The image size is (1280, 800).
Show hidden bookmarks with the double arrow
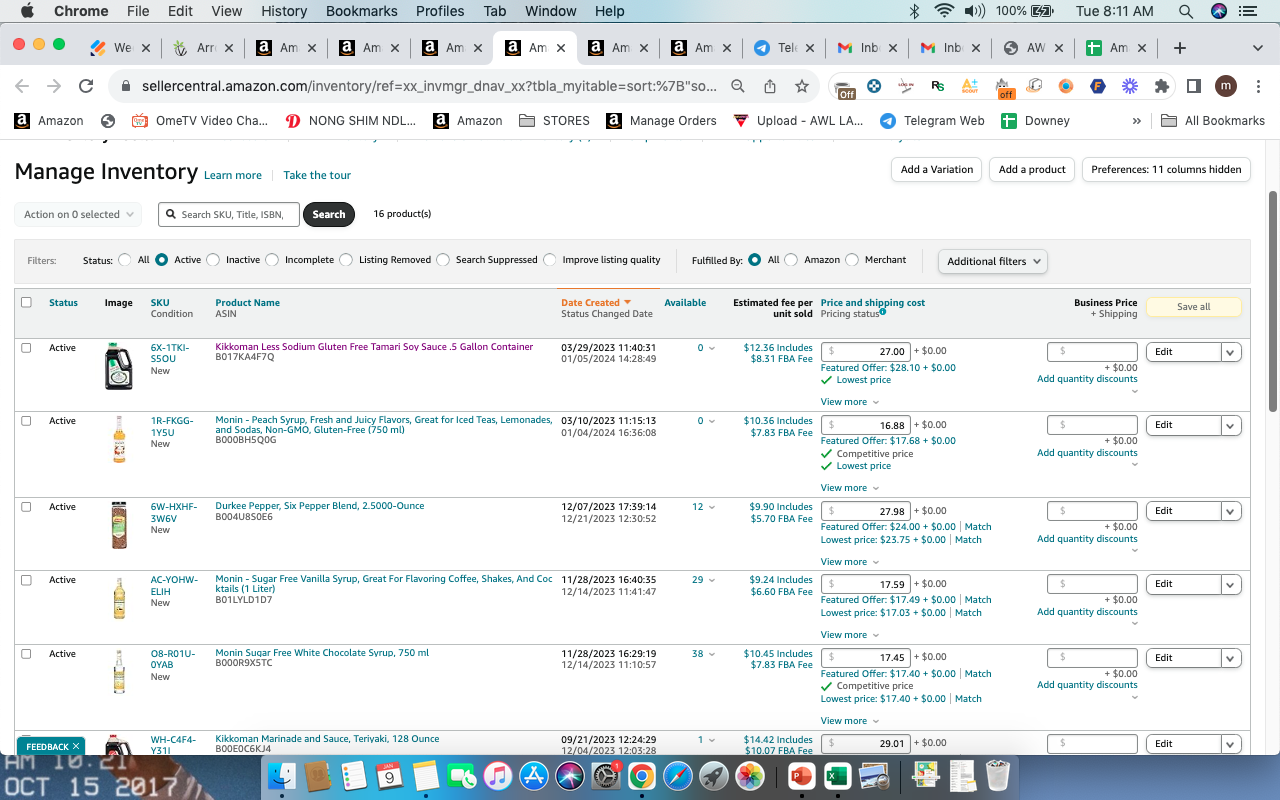1136,120
